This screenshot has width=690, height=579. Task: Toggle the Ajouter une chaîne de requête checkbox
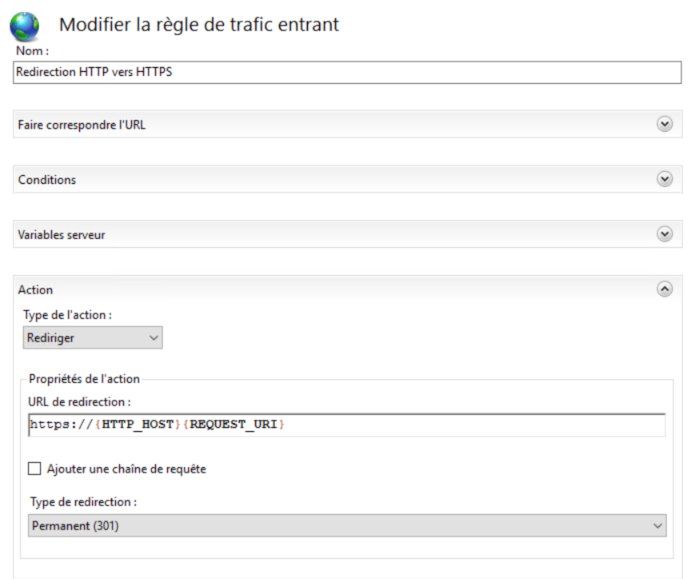pos(35,468)
